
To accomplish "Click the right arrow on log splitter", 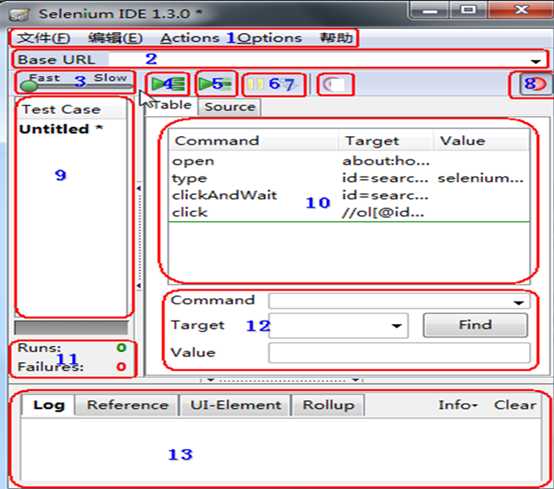I will [x=356, y=380].
